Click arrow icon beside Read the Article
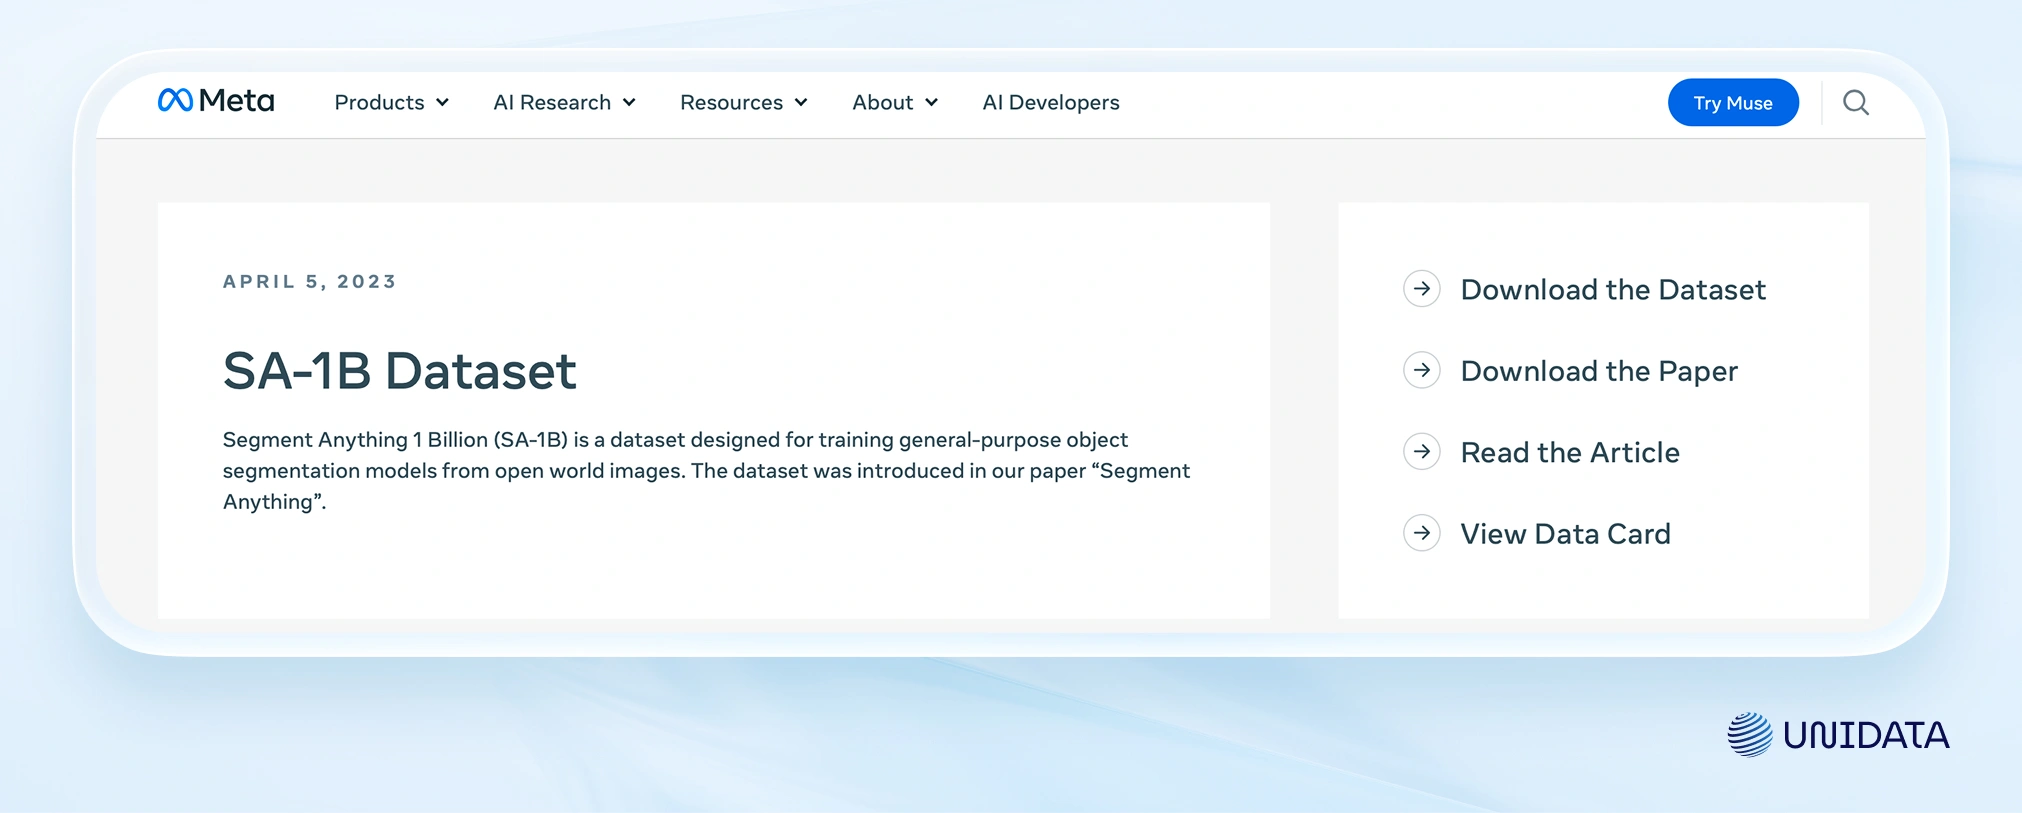The width and height of the screenshot is (2022, 813). click(1422, 452)
